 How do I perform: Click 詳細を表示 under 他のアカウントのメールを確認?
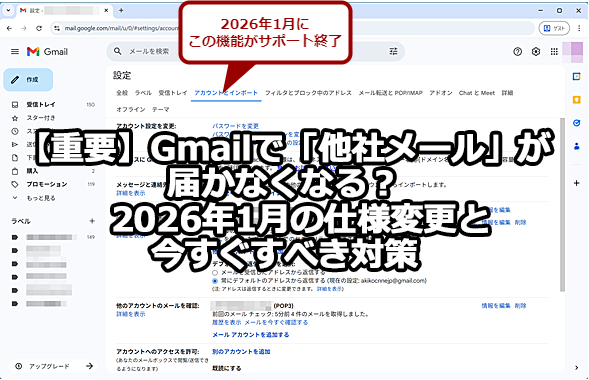coord(131,314)
